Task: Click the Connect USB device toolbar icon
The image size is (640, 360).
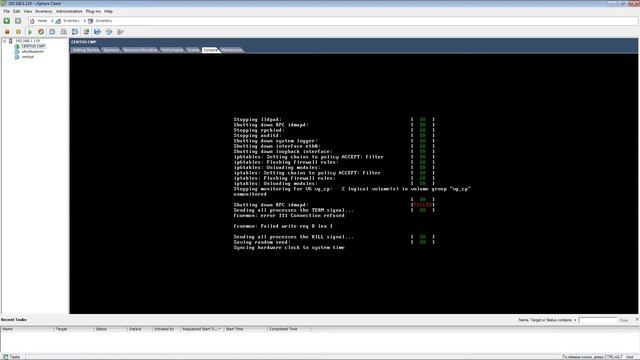Action: pyautogui.click(x=120, y=32)
